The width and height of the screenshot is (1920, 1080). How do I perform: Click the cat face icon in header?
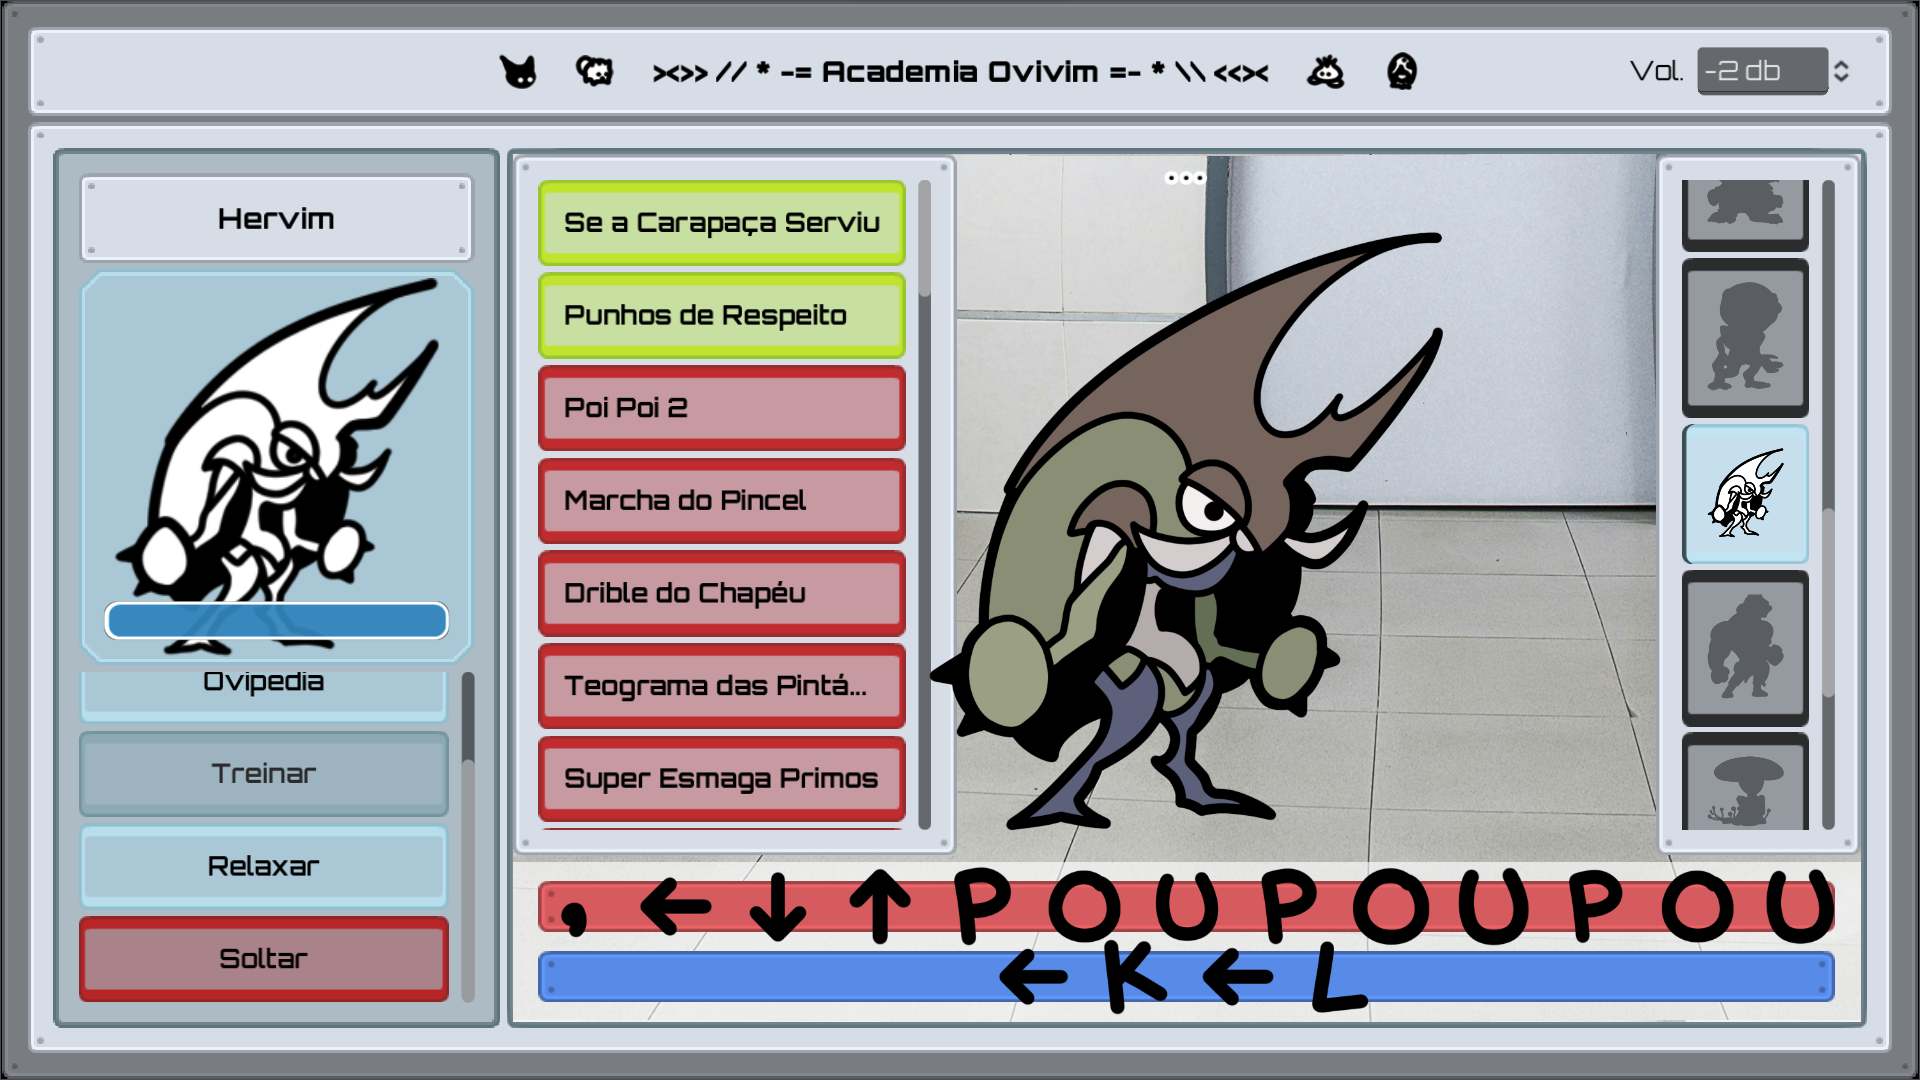pyautogui.click(x=518, y=72)
